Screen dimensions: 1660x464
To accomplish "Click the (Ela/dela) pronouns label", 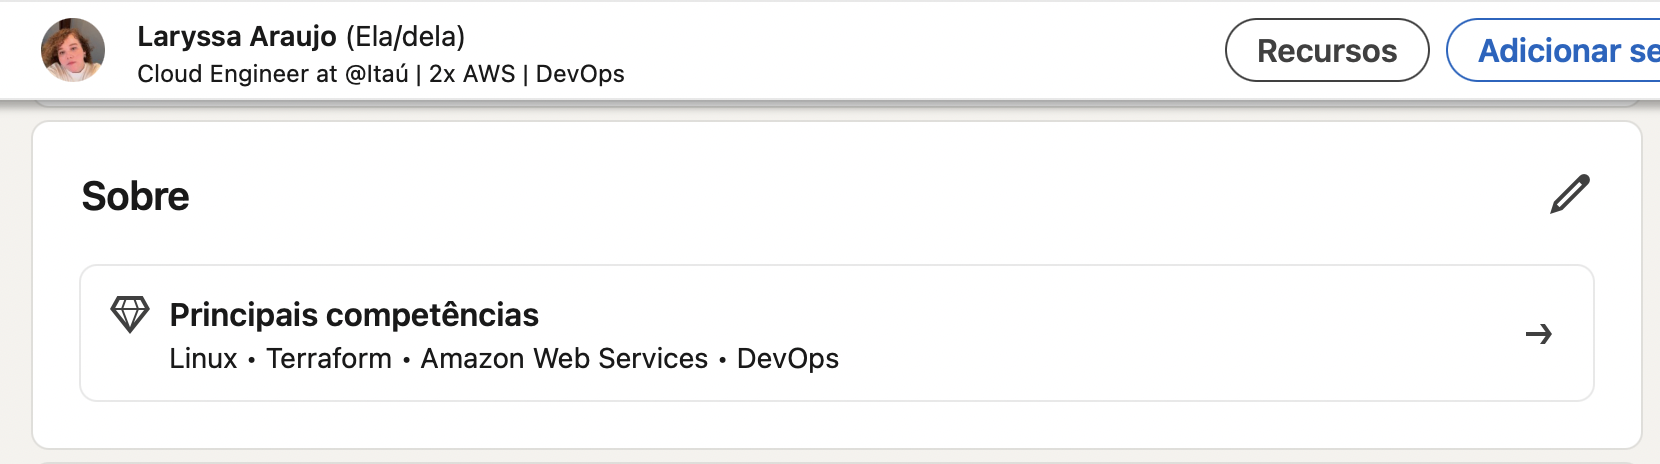I will click(x=406, y=36).
